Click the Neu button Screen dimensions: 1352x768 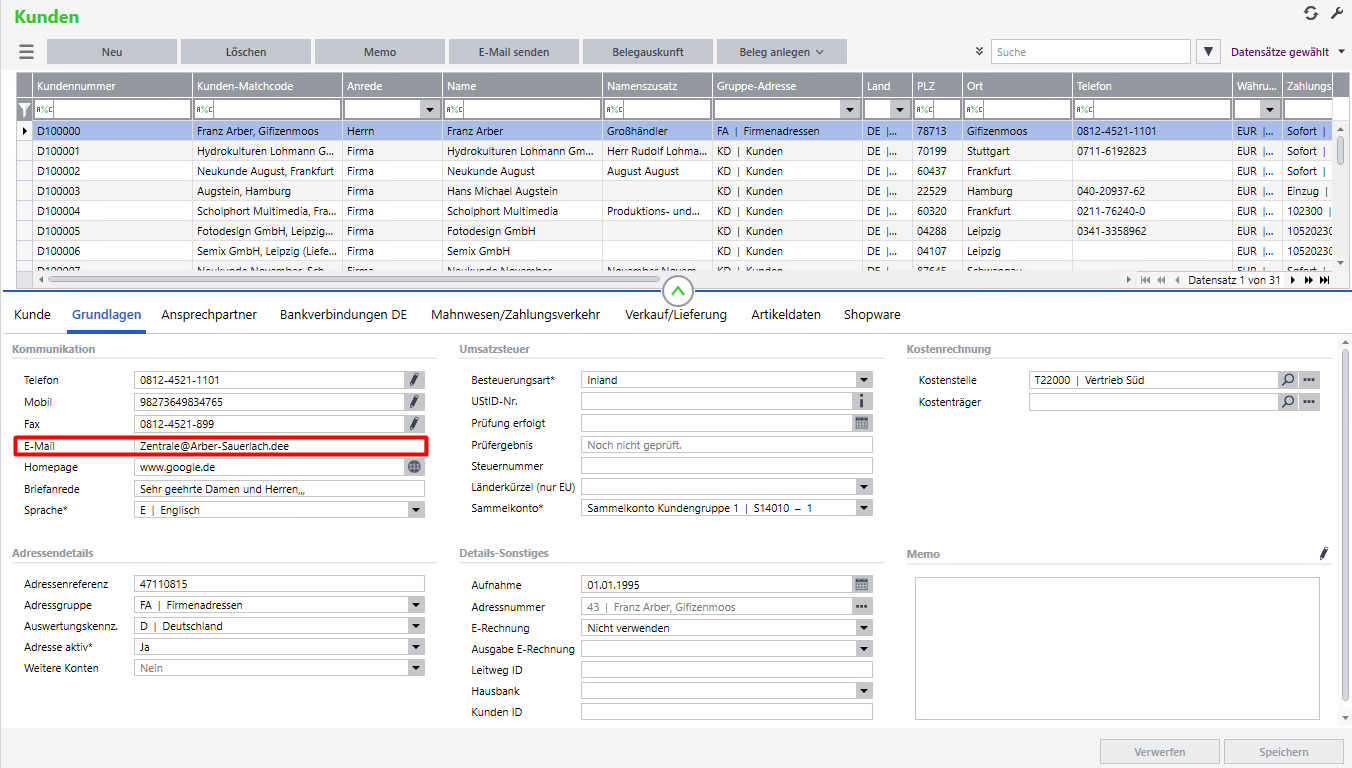point(112,52)
